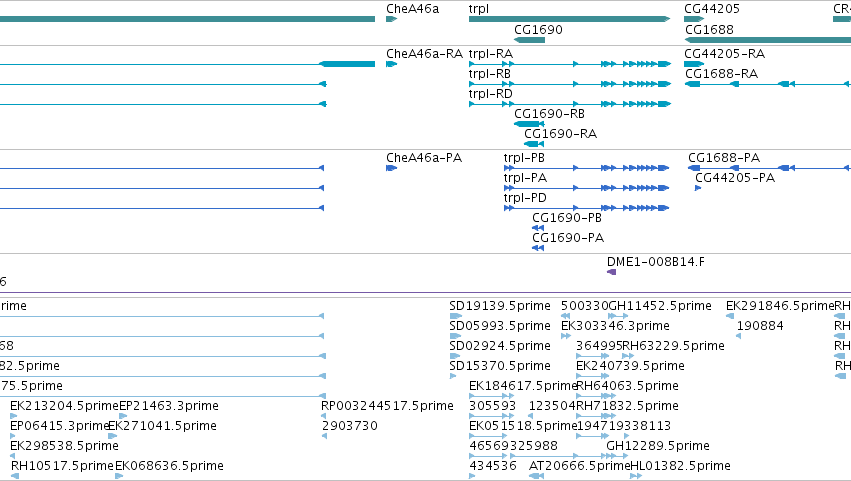The image size is (851, 481).
Task: Click the EK213204.5prime EST label
Action: click(x=64, y=406)
